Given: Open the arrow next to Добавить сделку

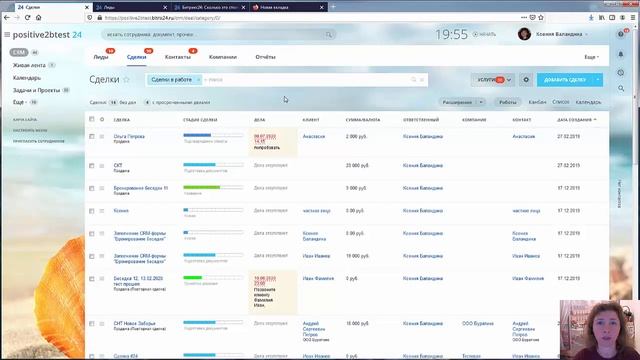Looking at the screenshot, I should point(598,80).
